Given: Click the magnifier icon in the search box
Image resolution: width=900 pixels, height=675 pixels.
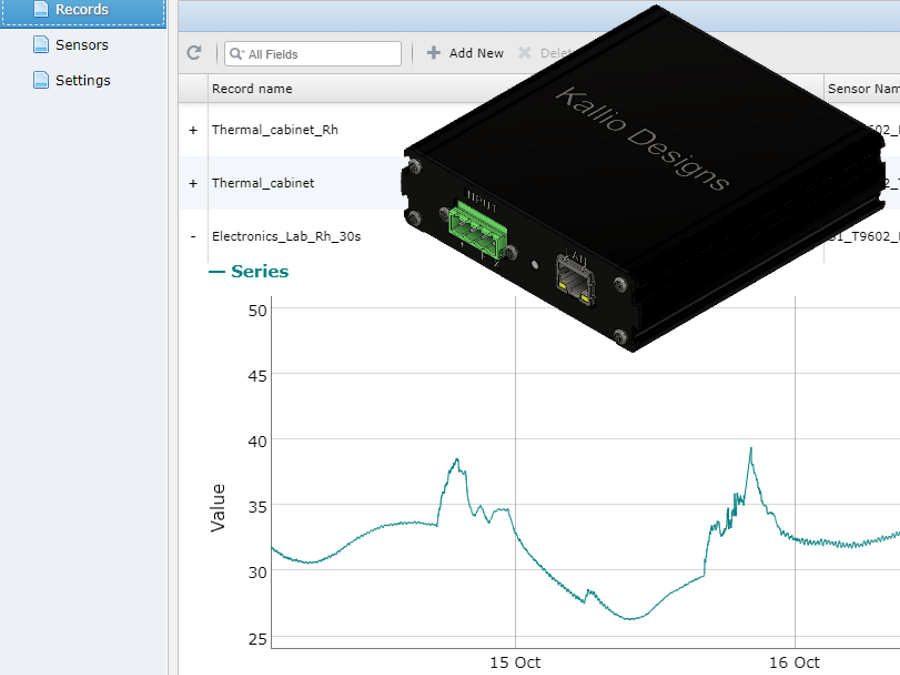Looking at the screenshot, I should coord(235,54).
